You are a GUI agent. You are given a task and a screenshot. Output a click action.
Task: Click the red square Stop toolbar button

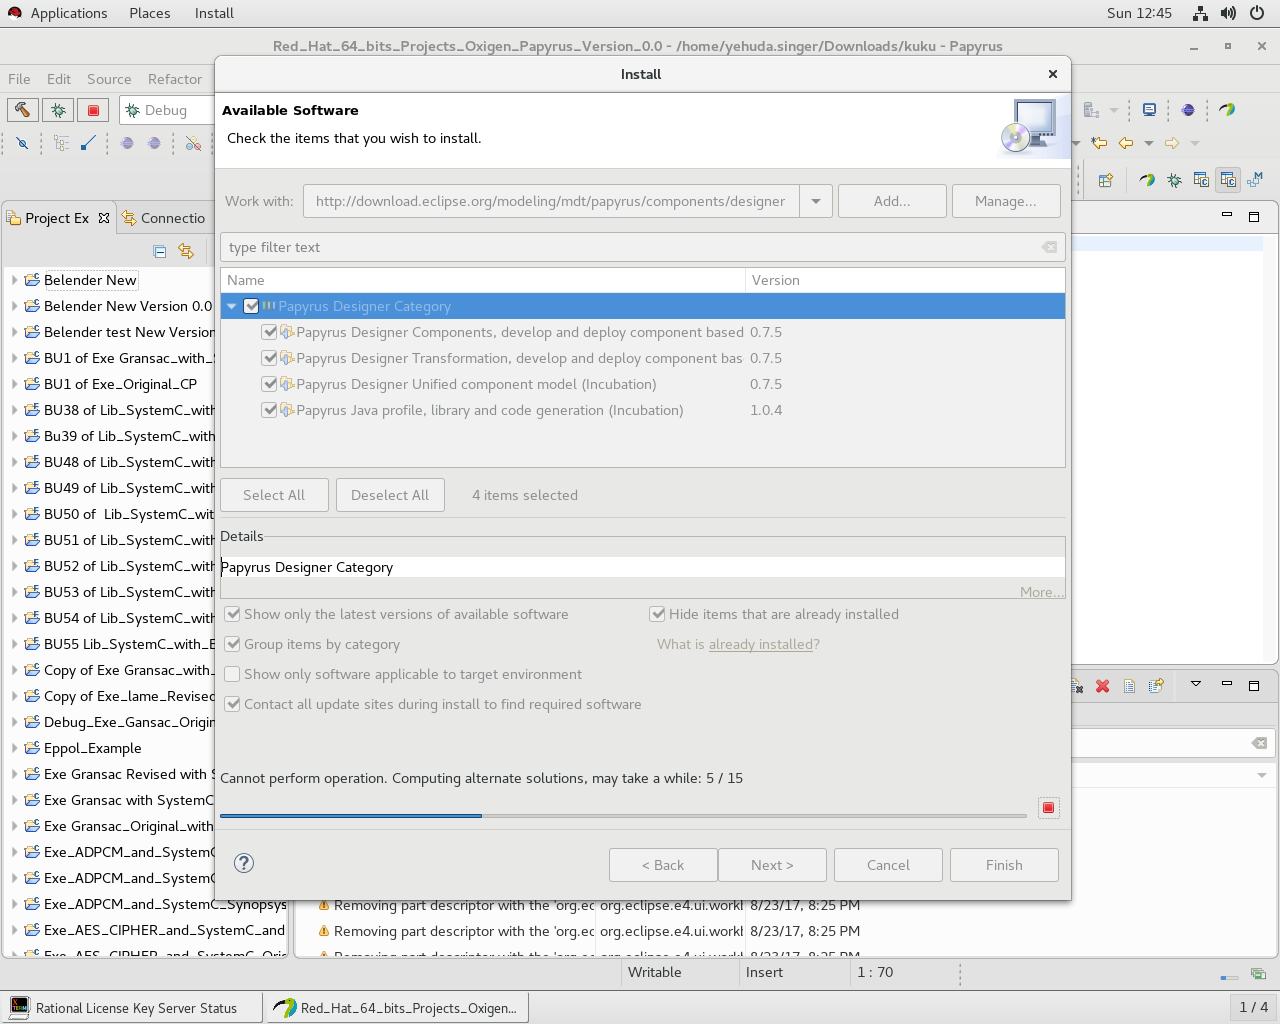click(x=94, y=110)
